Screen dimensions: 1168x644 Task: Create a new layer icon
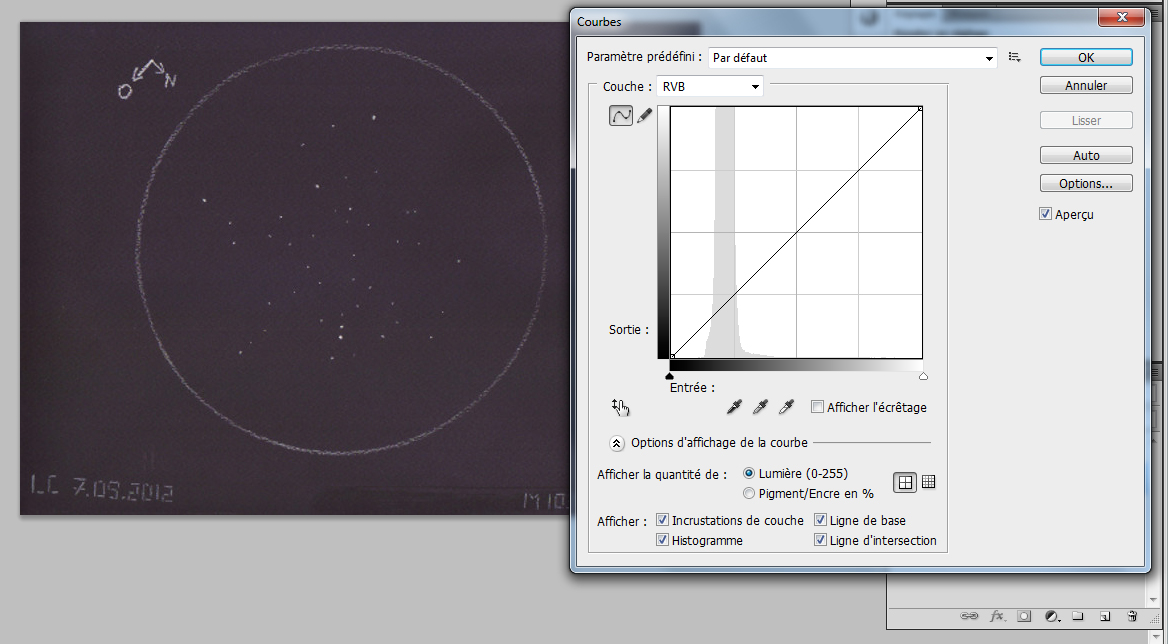[1105, 616]
